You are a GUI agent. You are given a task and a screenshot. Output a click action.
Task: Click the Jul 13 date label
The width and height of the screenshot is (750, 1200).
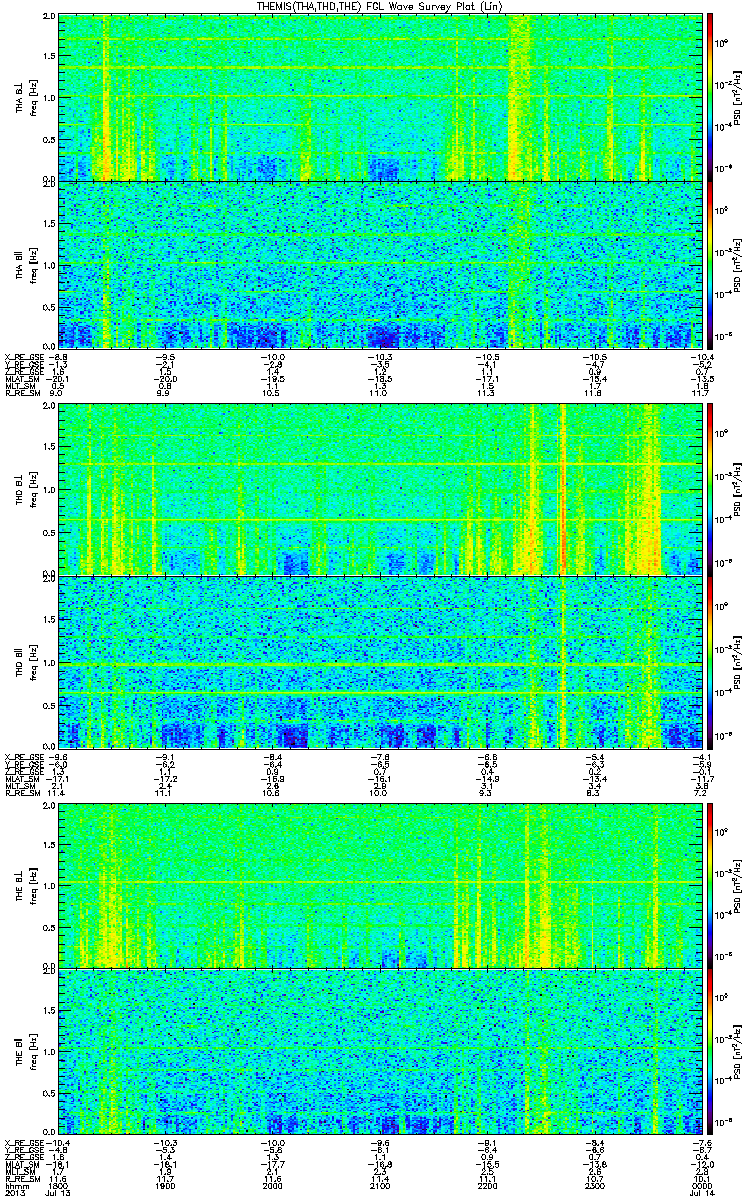coord(60,1193)
